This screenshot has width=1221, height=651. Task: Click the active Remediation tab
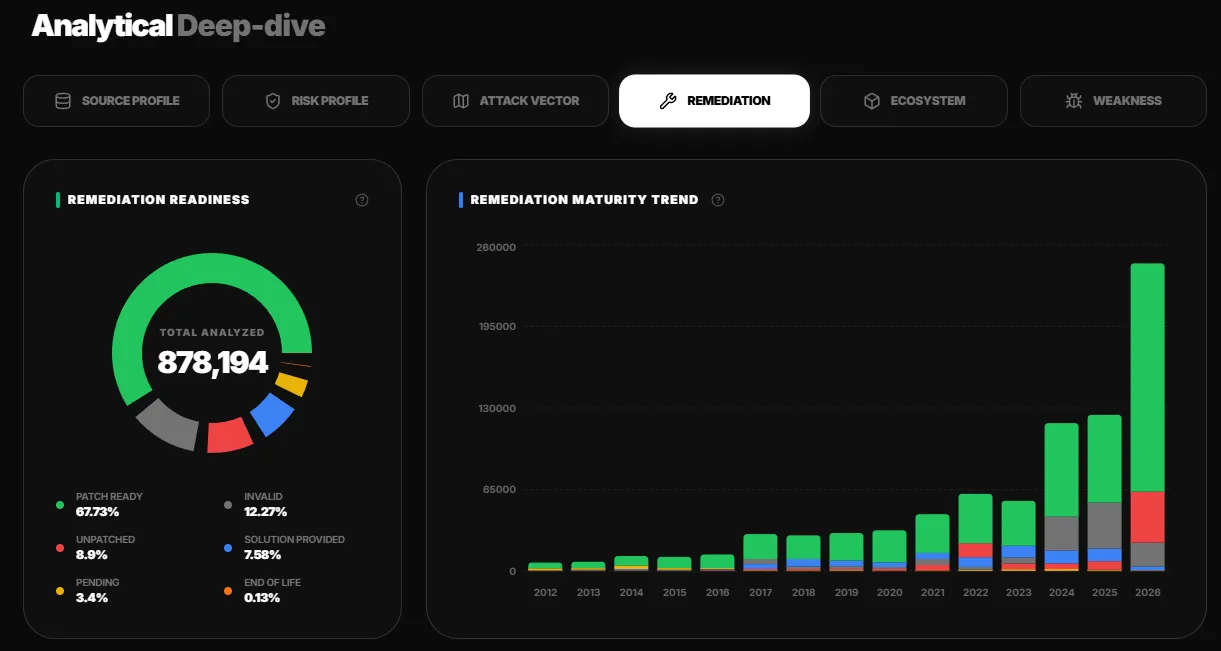point(714,101)
